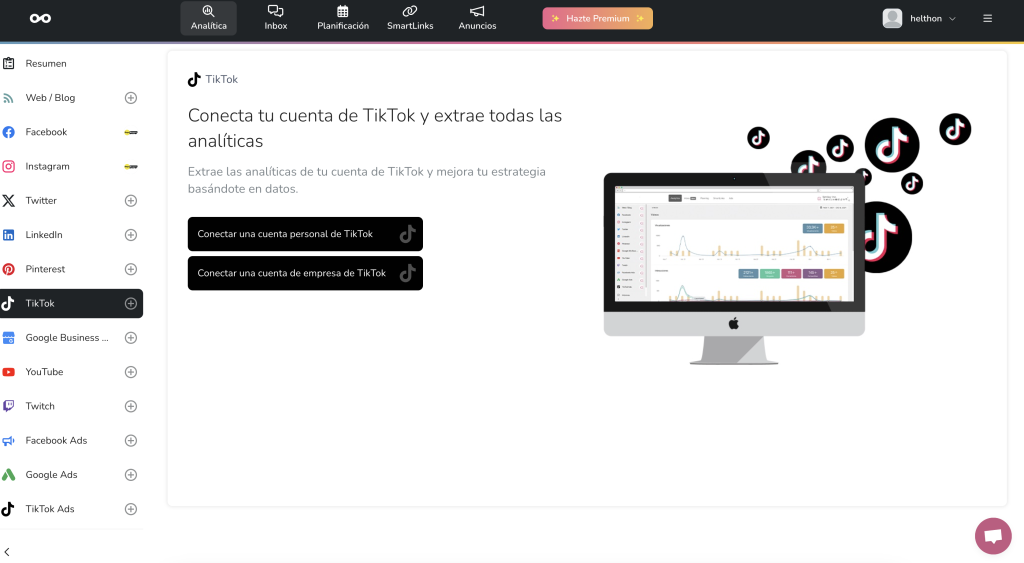
Task: Add a Web / Blog connection
Action: 131,98
